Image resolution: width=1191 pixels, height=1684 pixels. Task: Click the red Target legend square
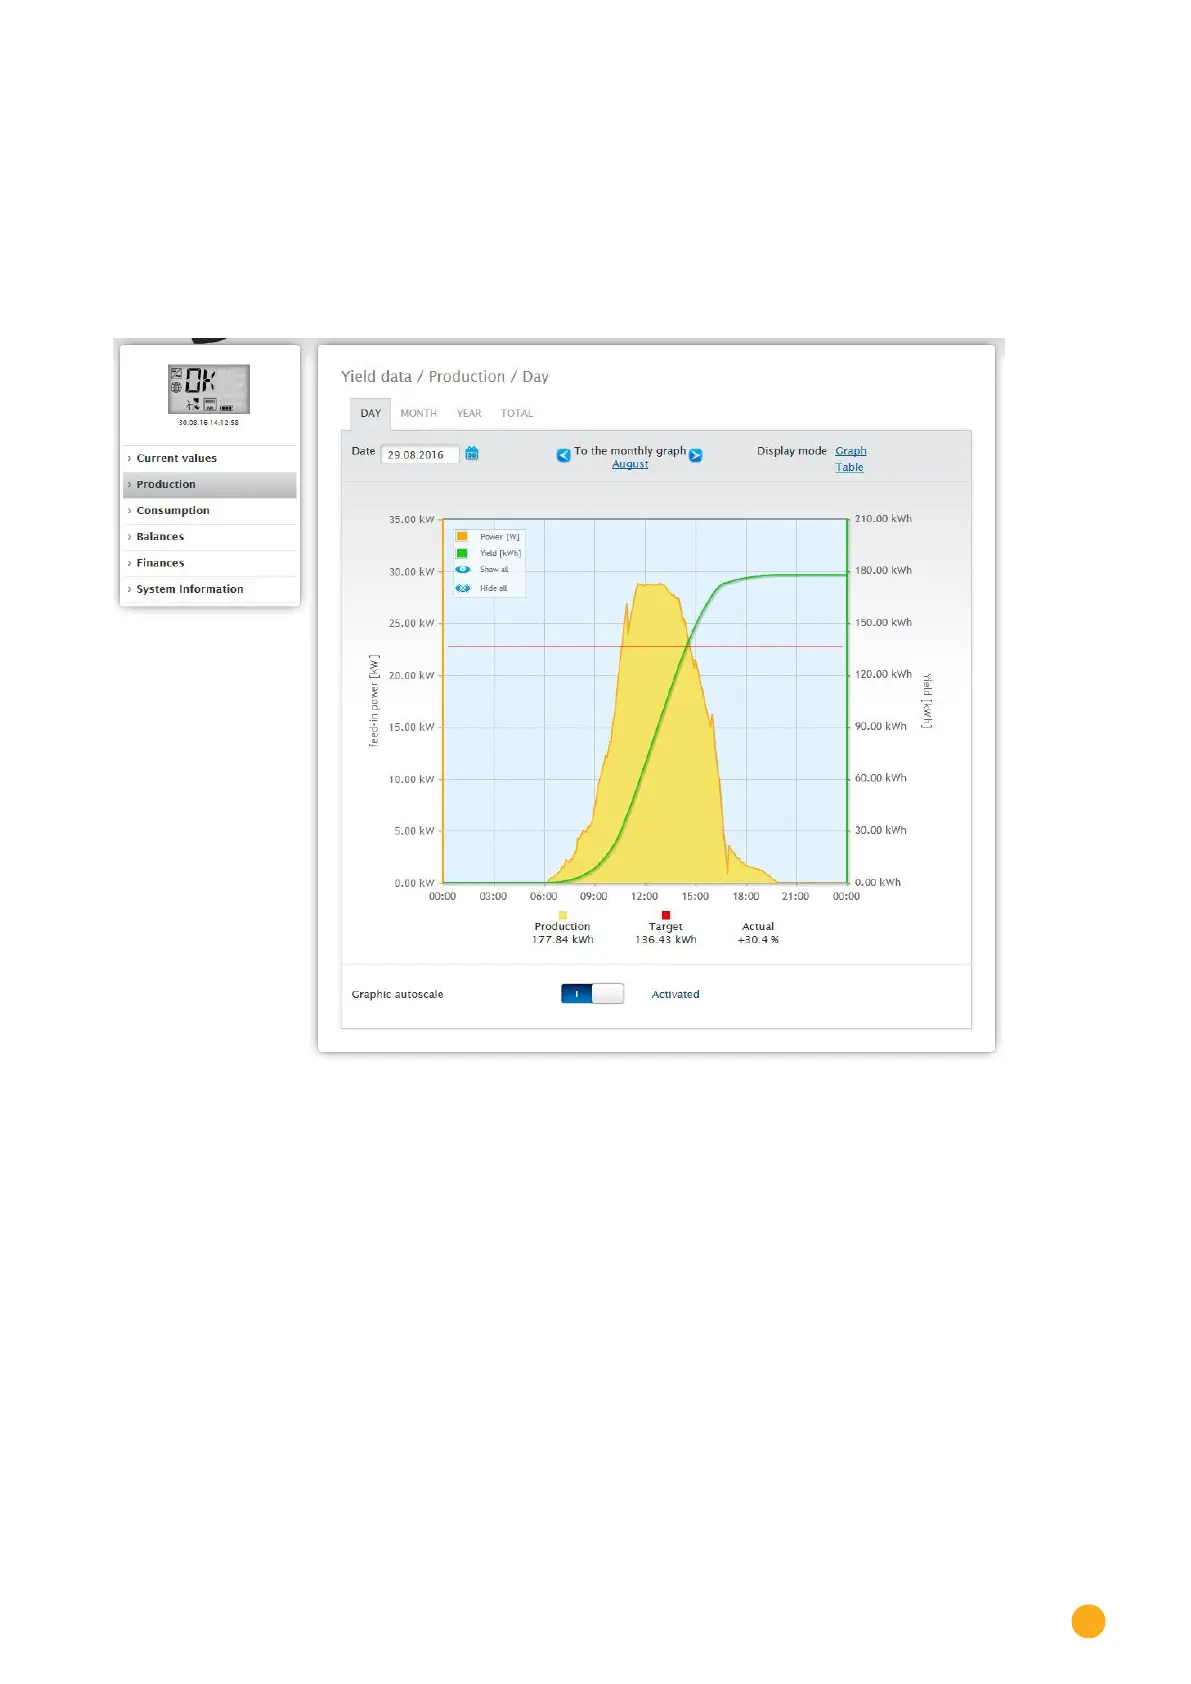tap(666, 915)
